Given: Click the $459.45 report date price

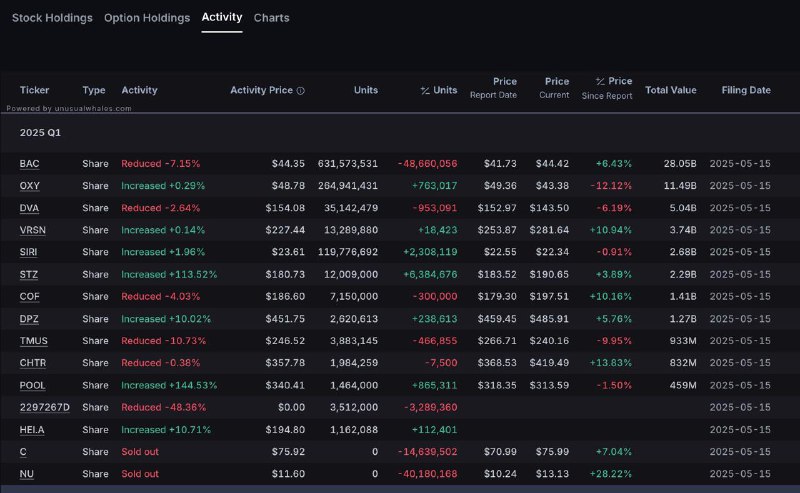Looking at the screenshot, I should click(x=497, y=319).
